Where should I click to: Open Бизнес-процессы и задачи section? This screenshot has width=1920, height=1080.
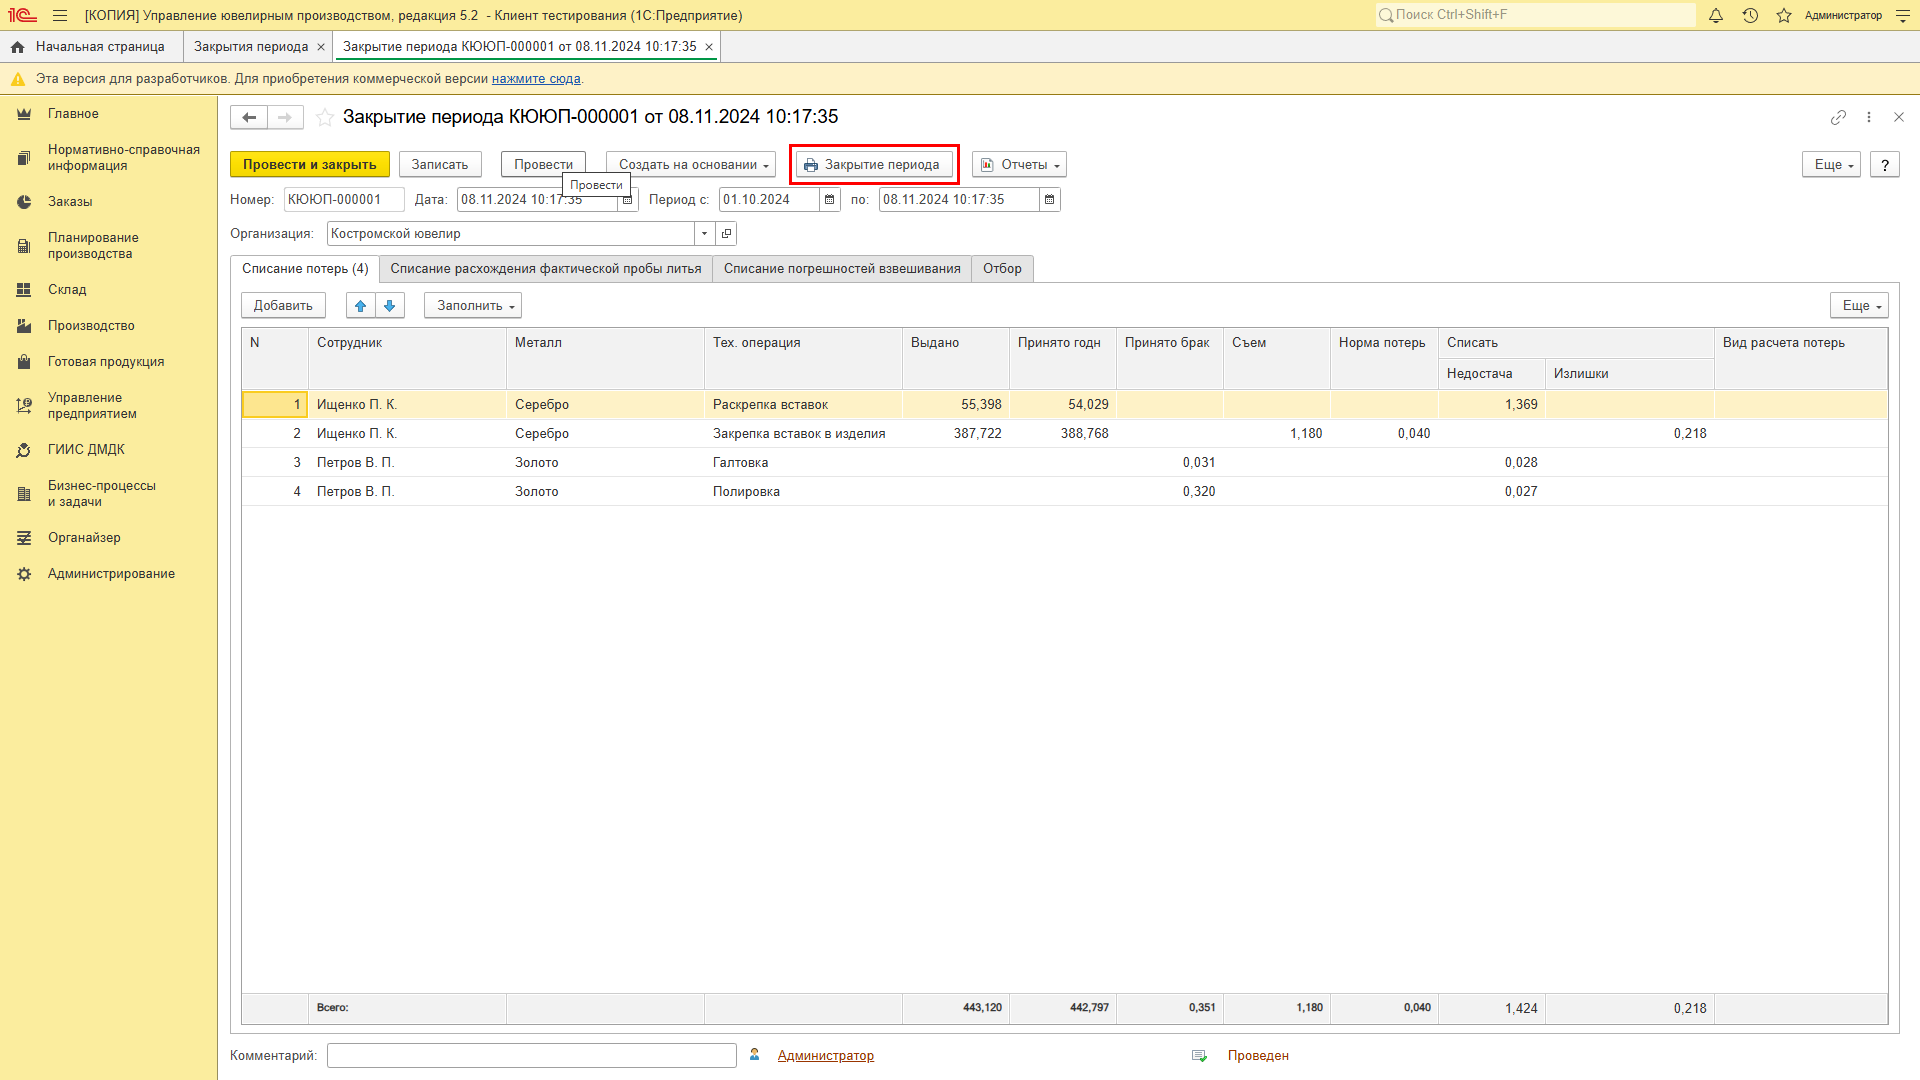point(102,494)
